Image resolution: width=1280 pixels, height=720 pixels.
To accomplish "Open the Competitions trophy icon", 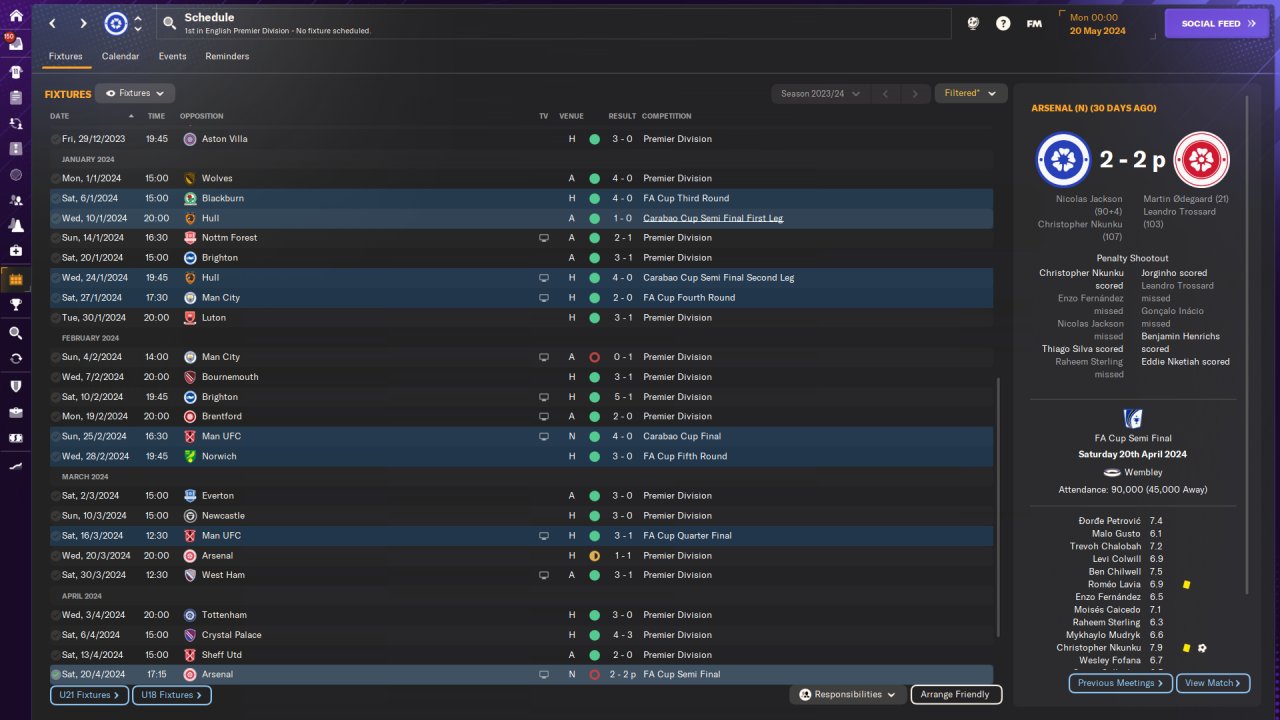I will (x=15, y=305).
